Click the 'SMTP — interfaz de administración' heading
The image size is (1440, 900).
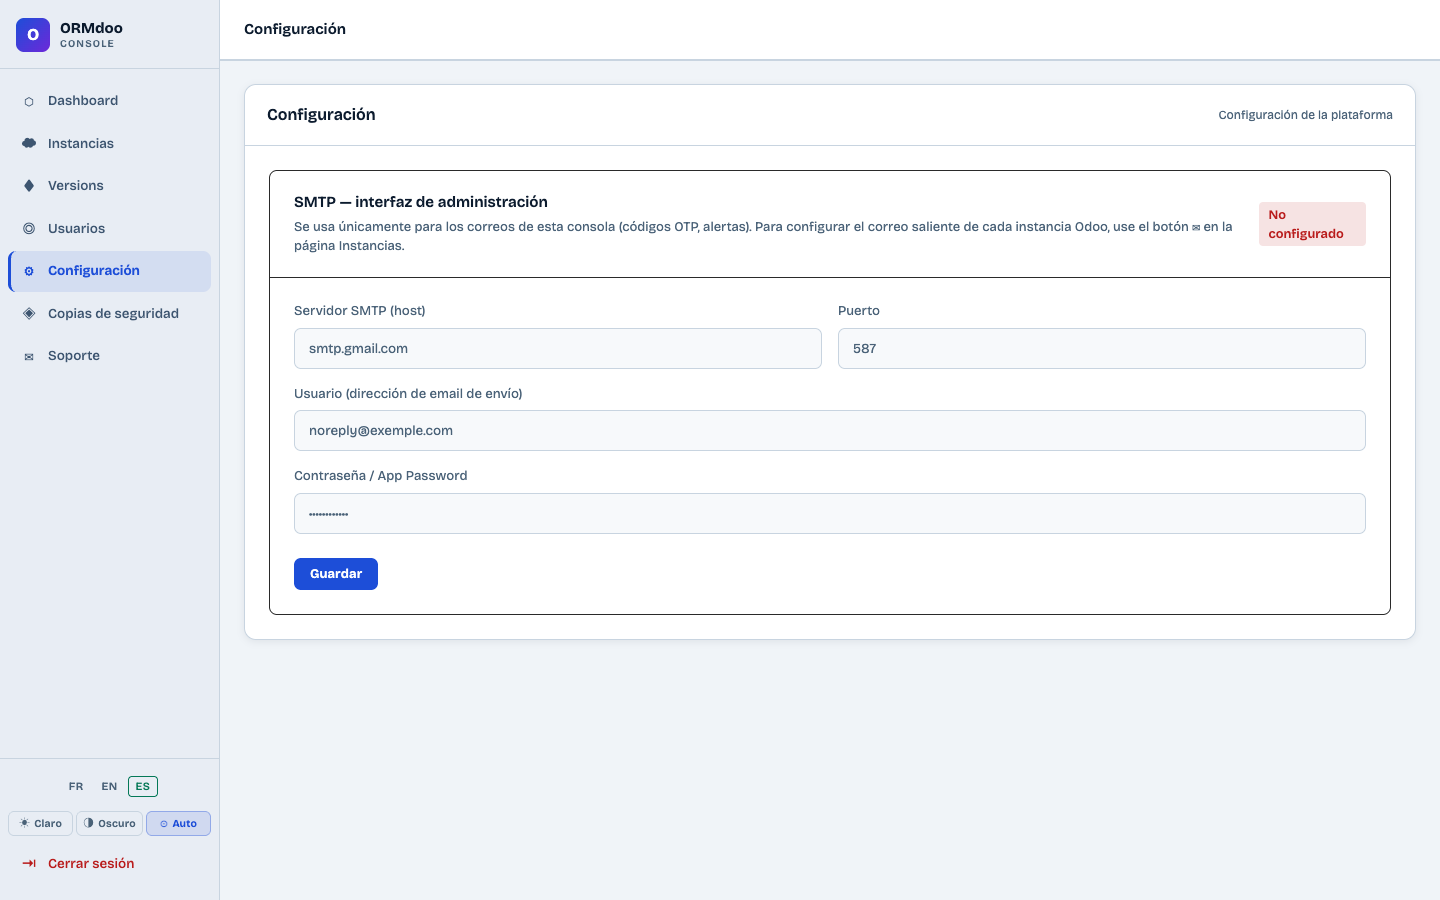click(x=421, y=202)
